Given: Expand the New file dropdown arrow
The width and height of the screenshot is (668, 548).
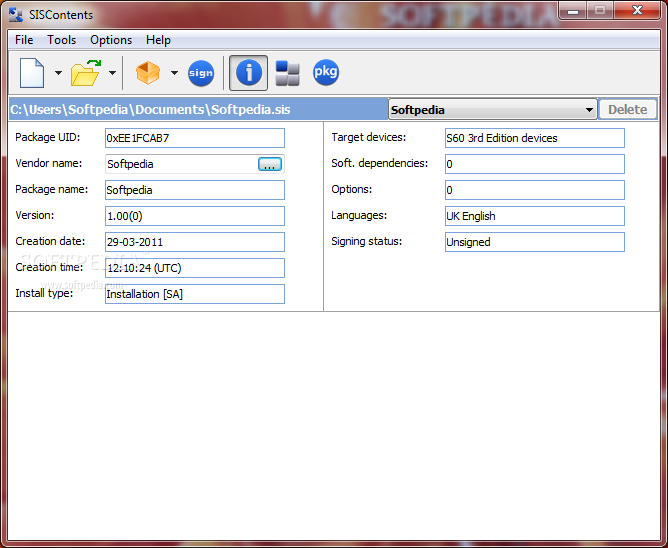Looking at the screenshot, I should [58, 73].
